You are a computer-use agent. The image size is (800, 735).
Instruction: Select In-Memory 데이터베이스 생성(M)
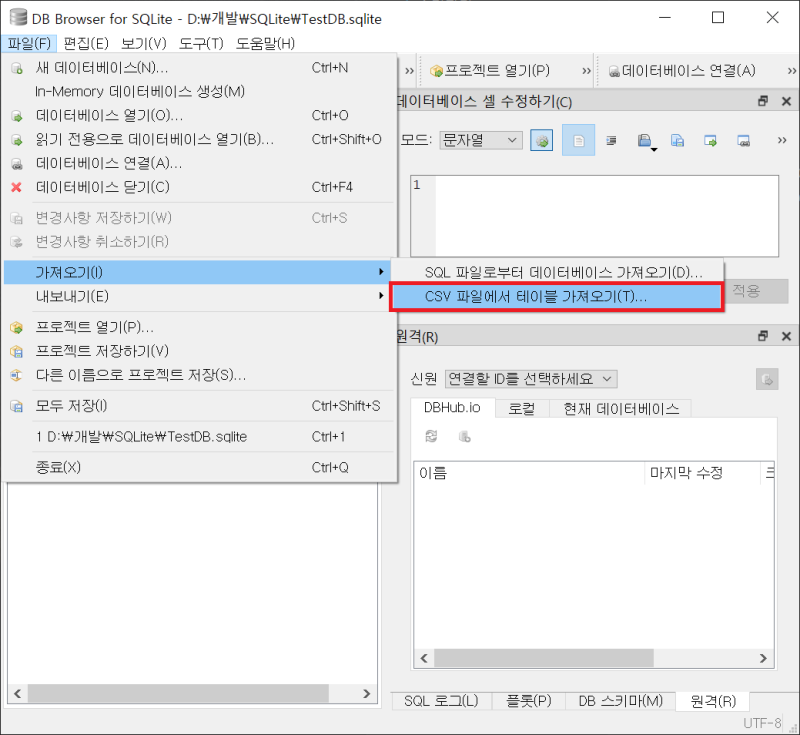200,91
